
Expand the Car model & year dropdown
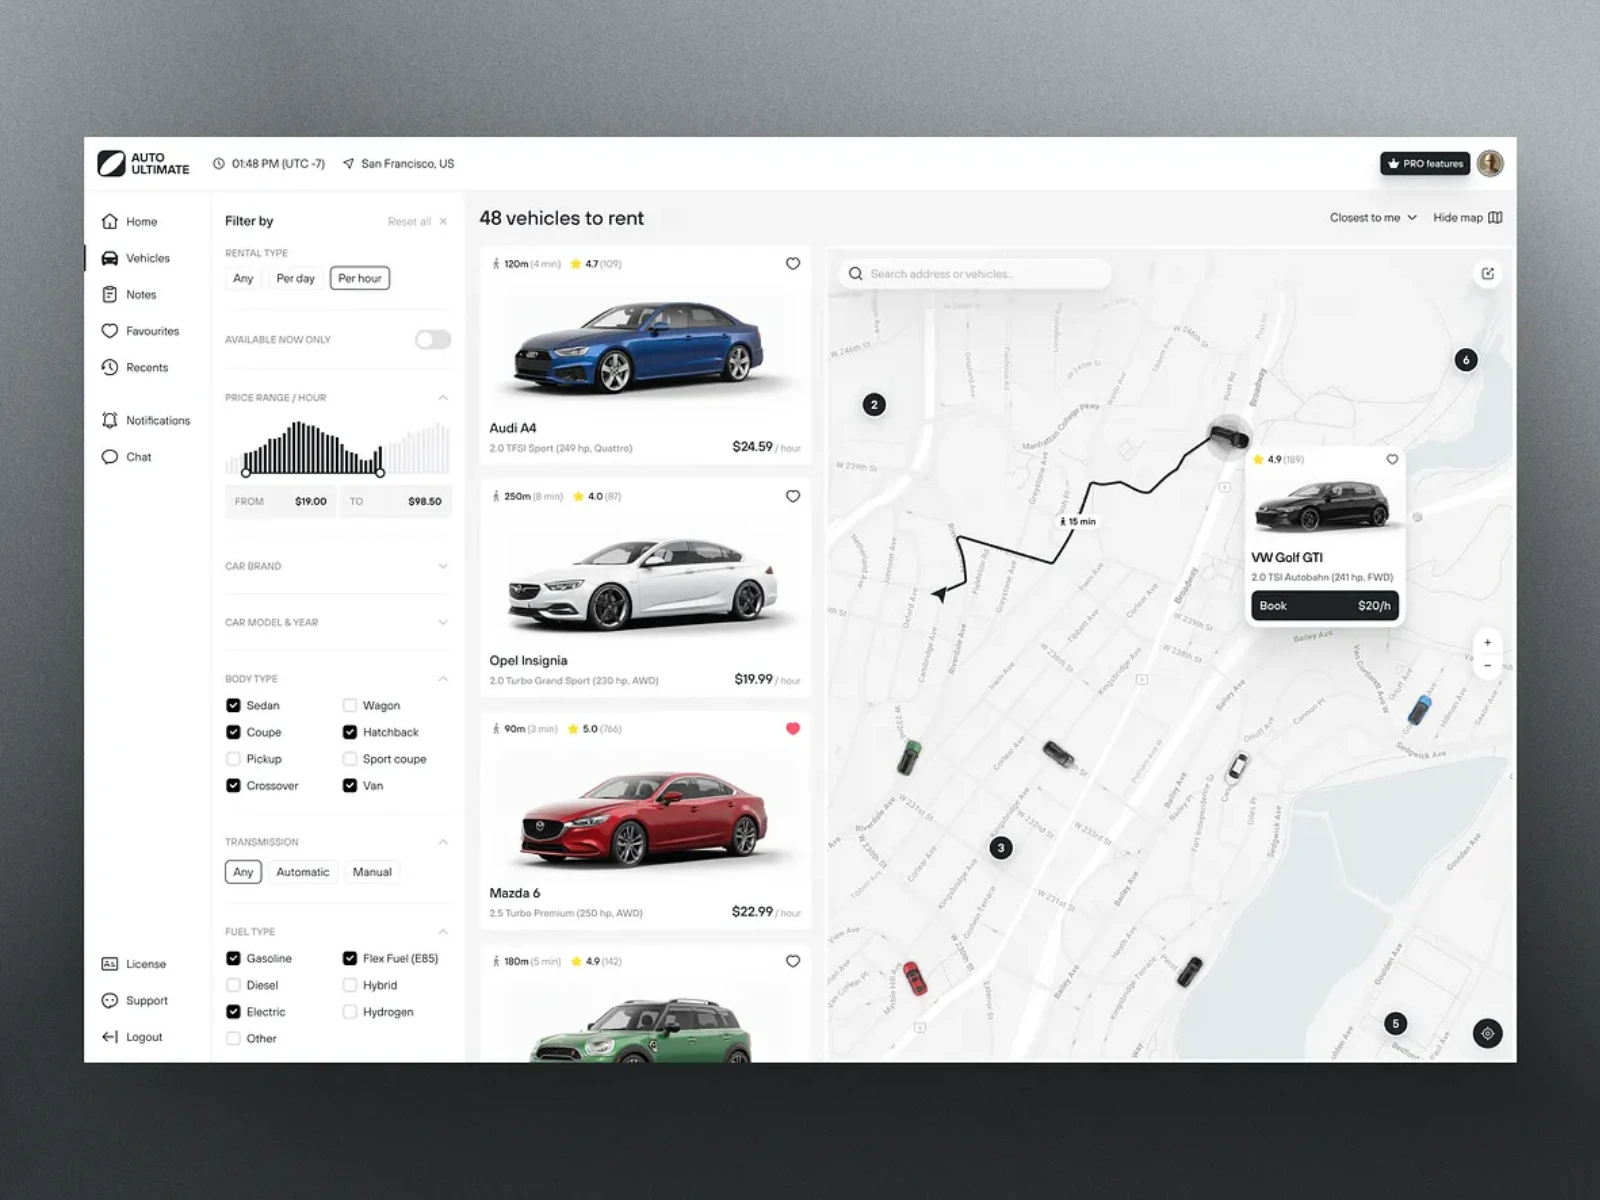[443, 623]
